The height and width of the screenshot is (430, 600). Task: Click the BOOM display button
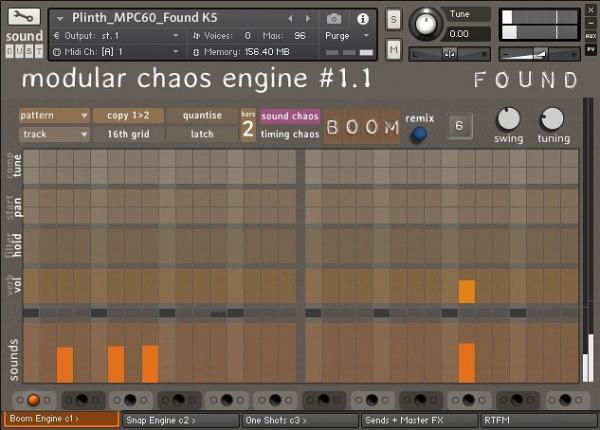click(362, 127)
